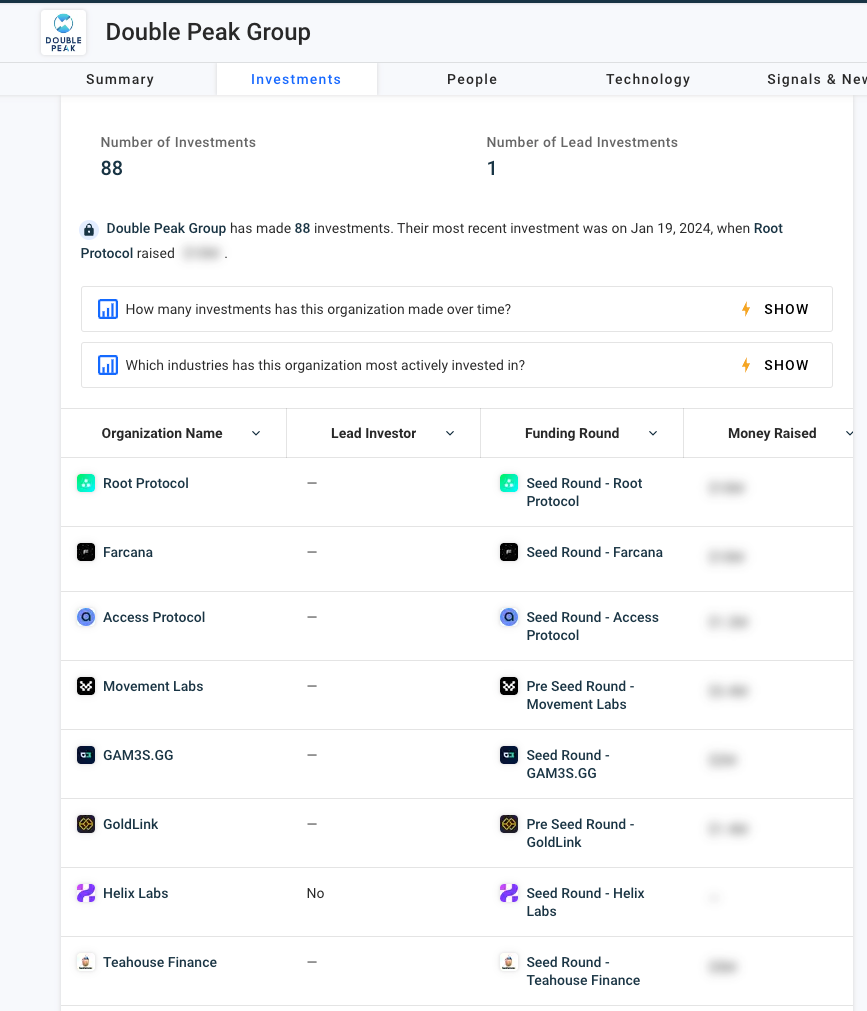The height and width of the screenshot is (1011, 867).
Task: Click Helix Labs logo in Organization Name column
Action: (x=86, y=893)
